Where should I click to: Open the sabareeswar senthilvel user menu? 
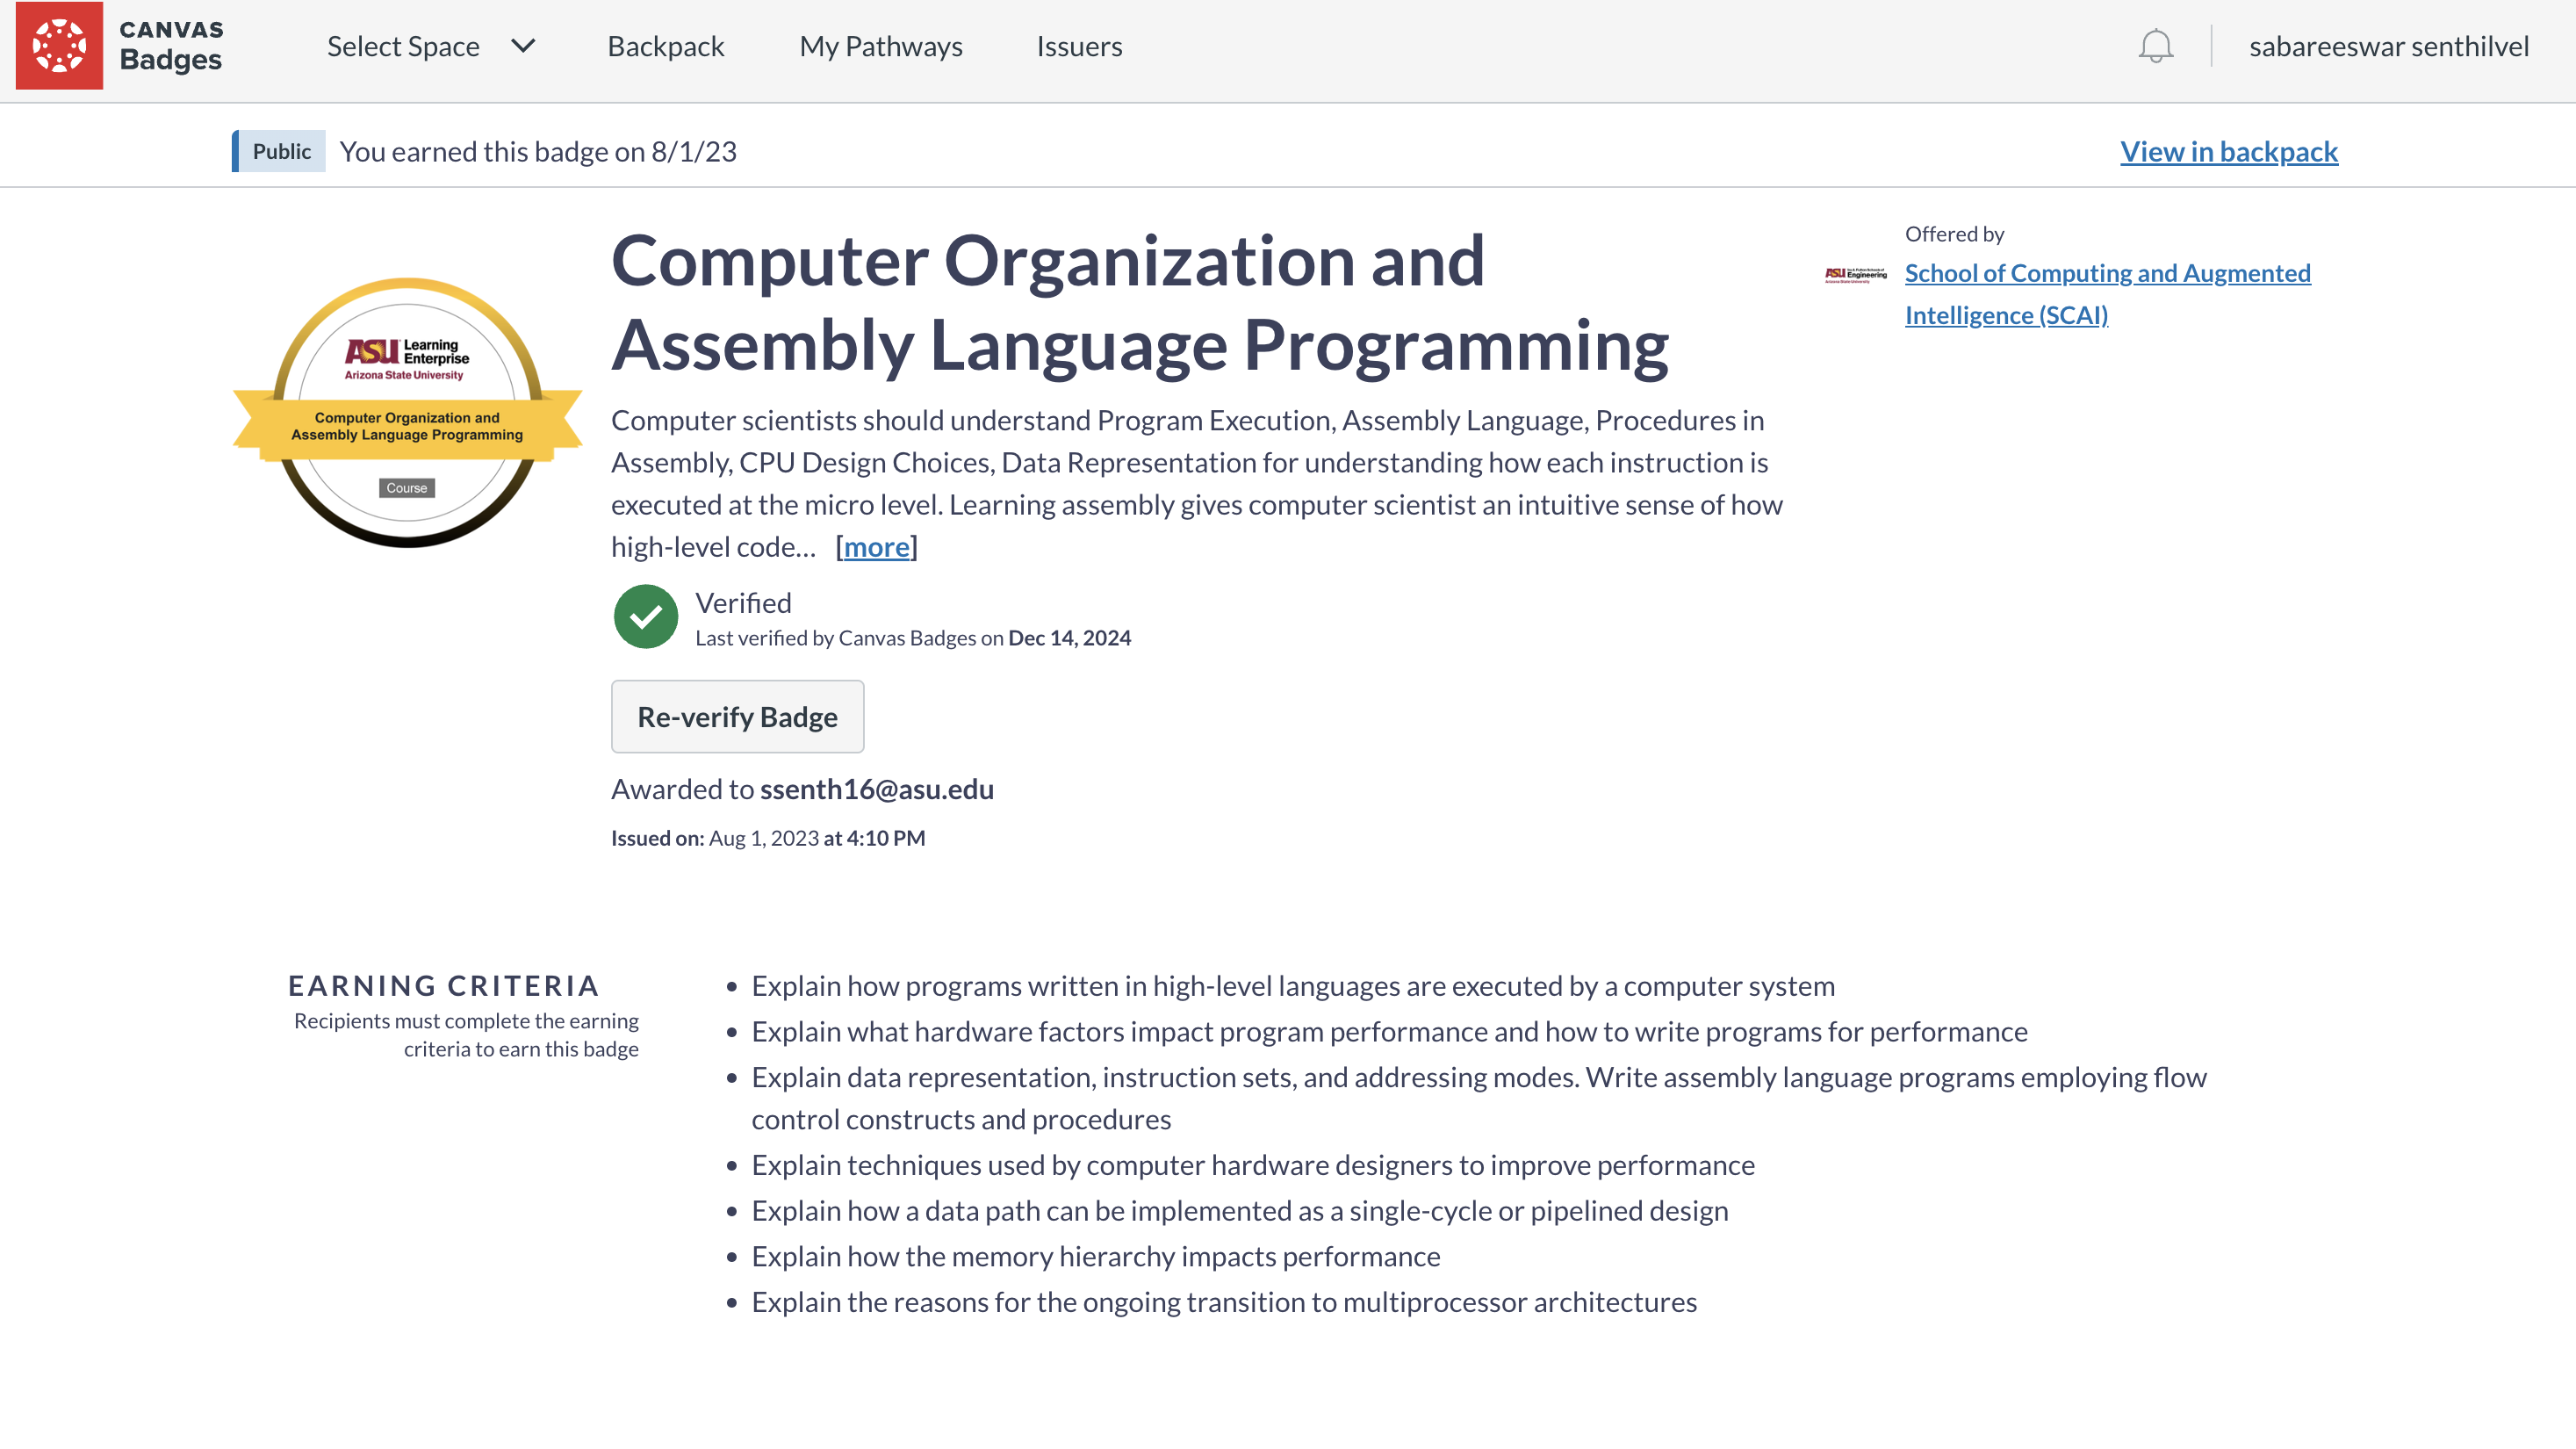pos(2388,46)
